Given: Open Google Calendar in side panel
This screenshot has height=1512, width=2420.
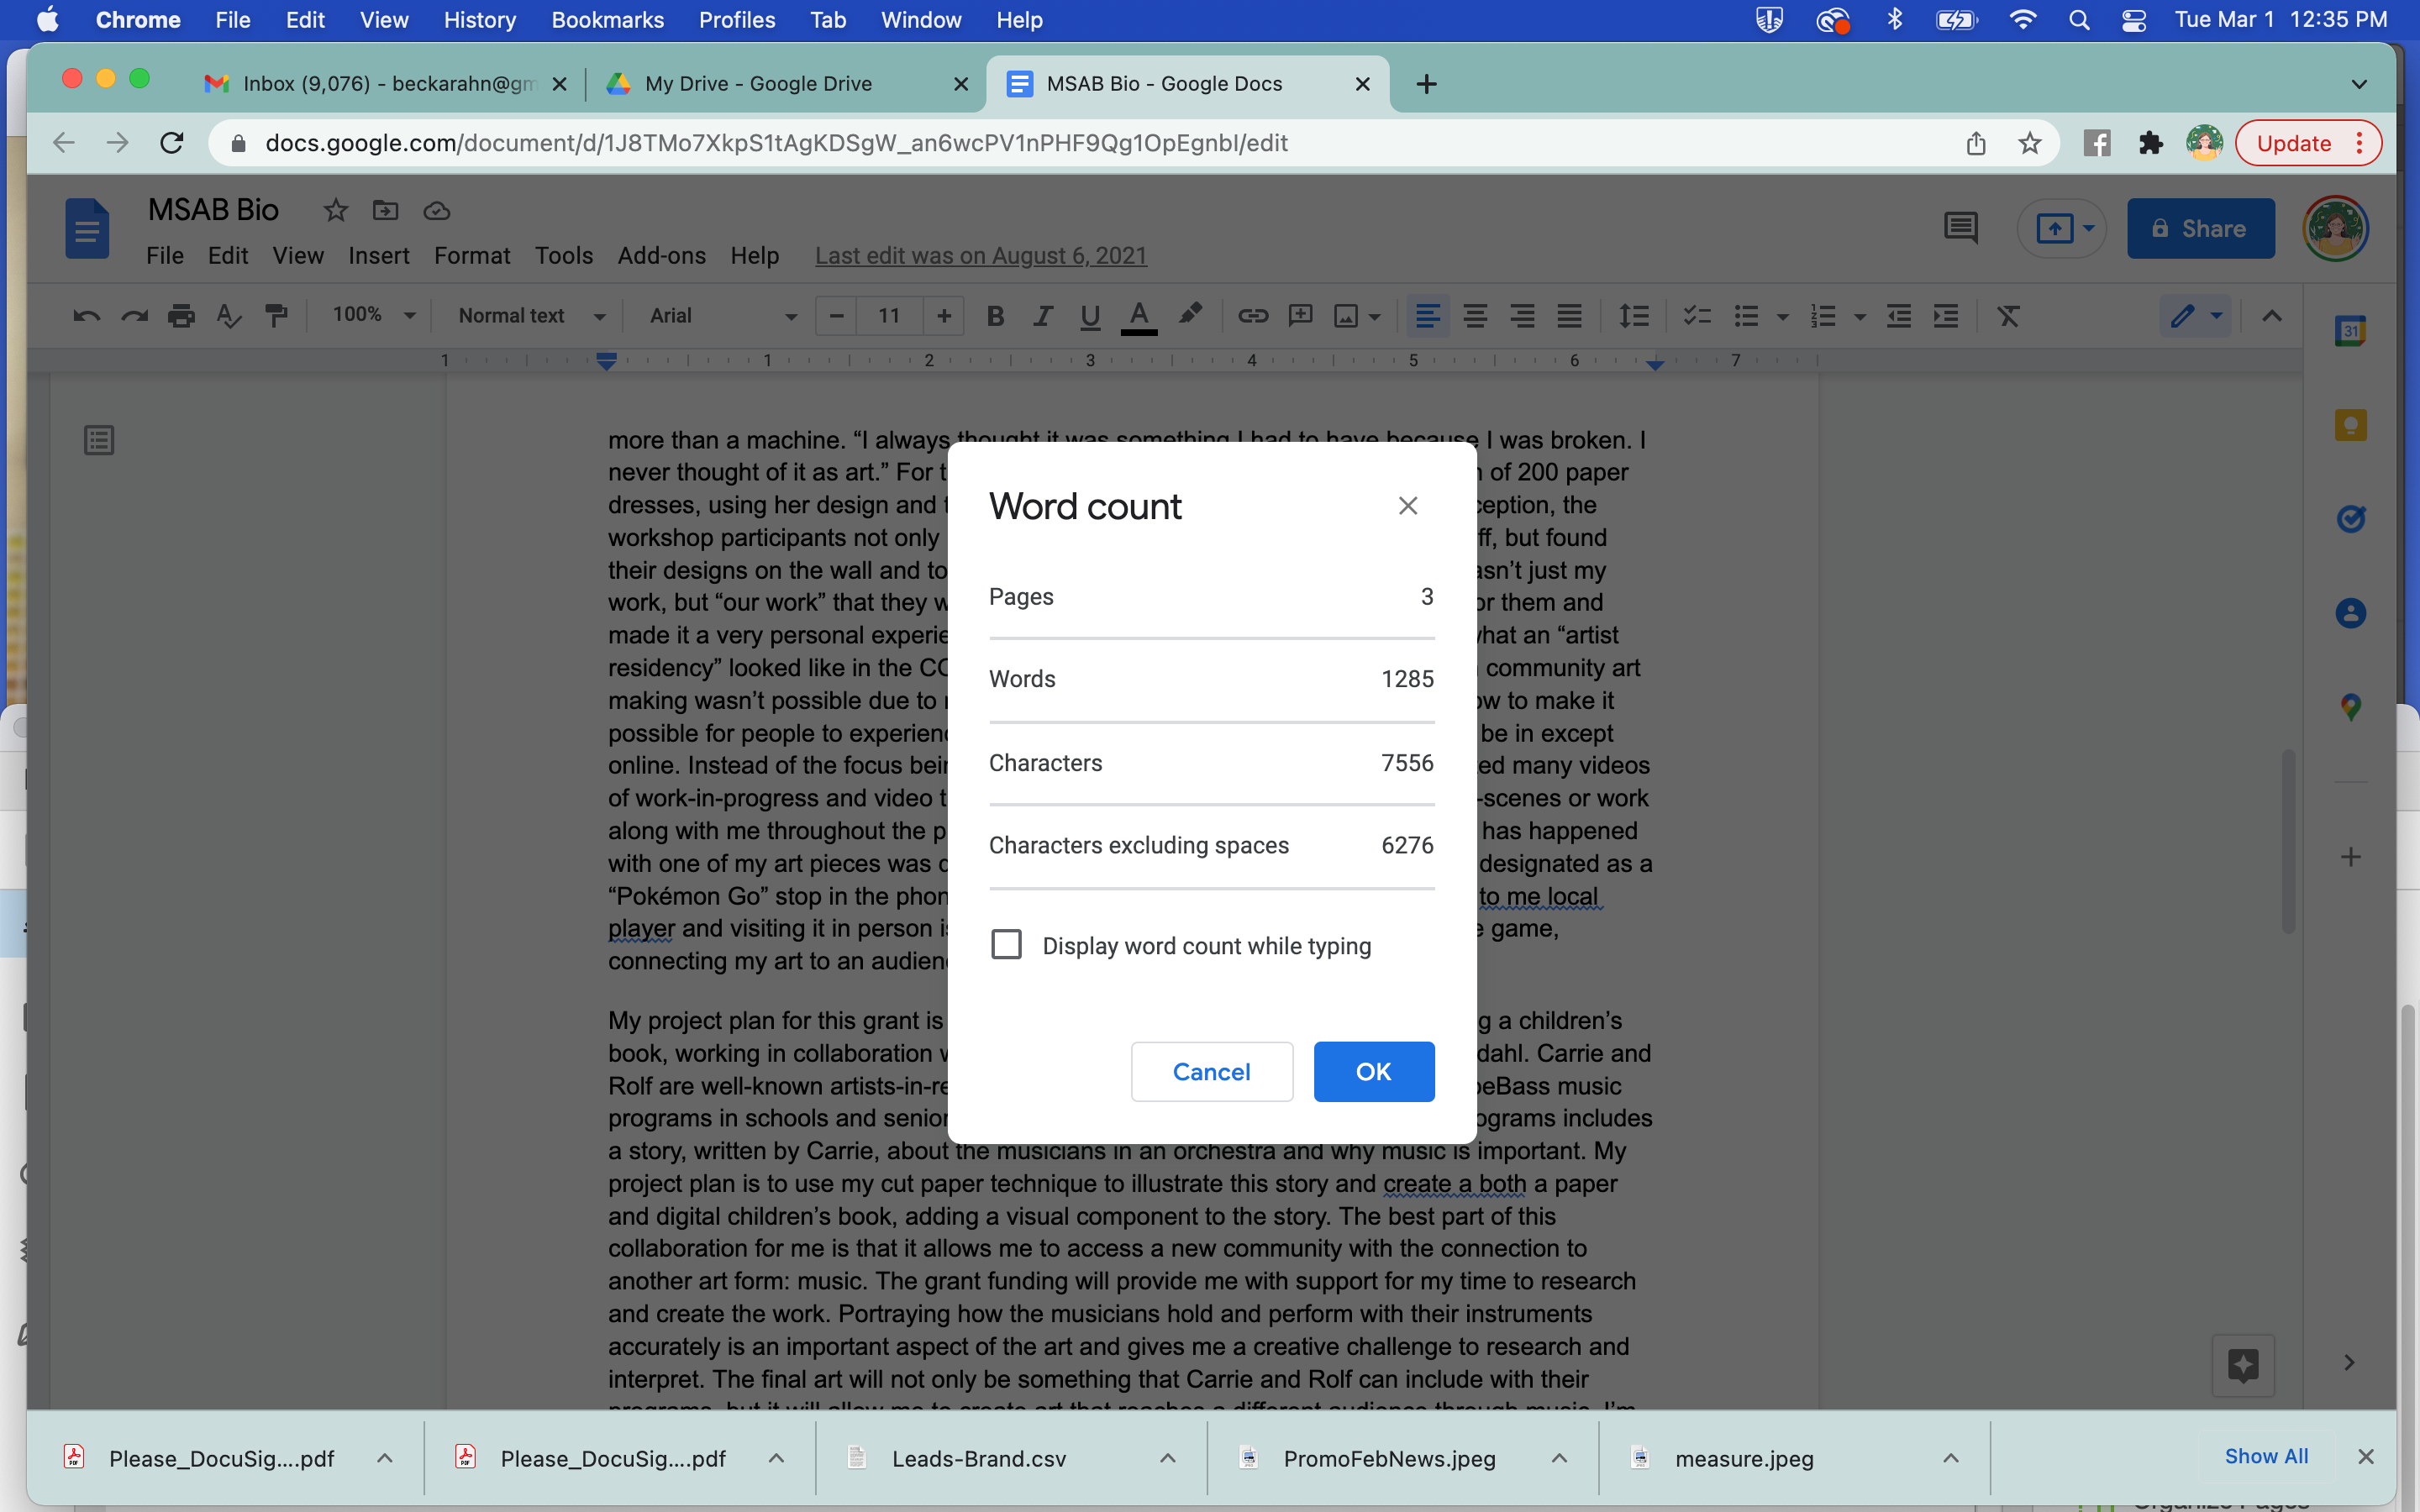Looking at the screenshot, I should [x=2350, y=331].
